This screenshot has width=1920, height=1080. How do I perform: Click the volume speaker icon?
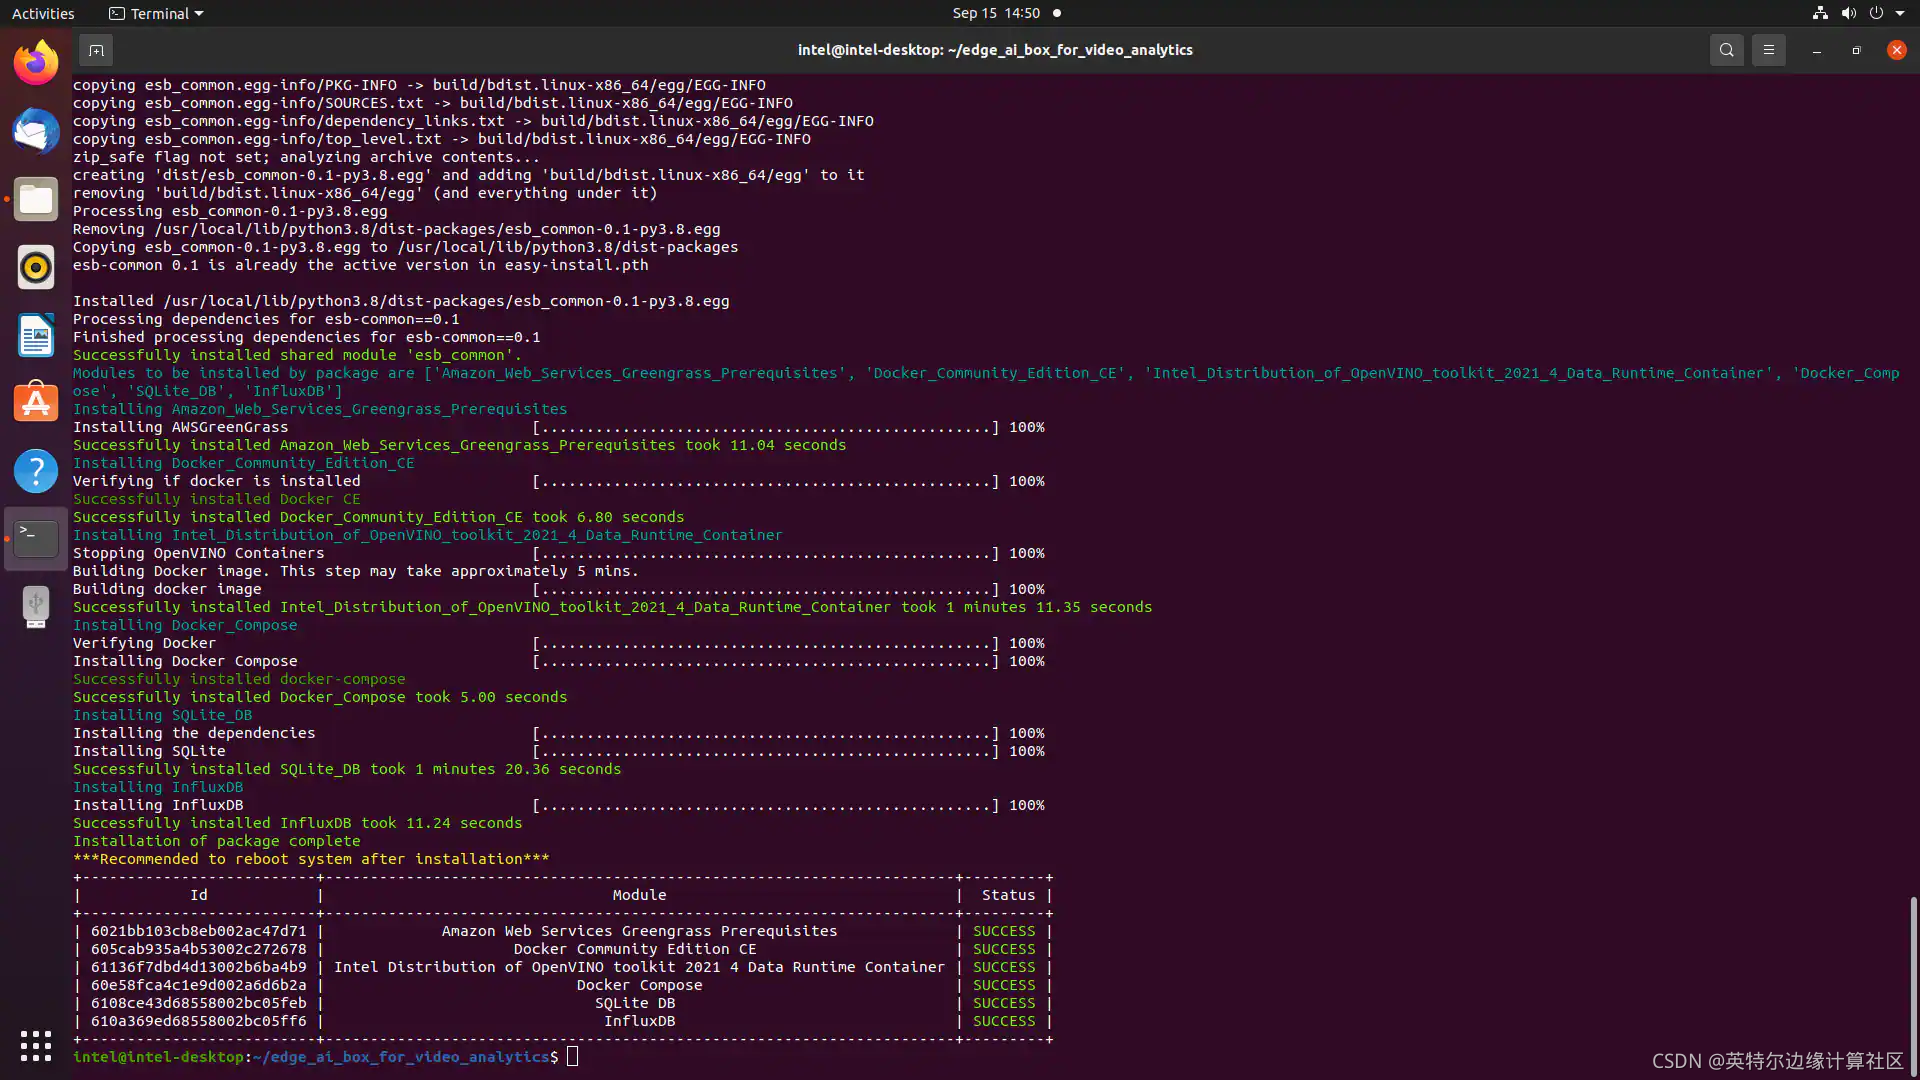coord(1848,13)
